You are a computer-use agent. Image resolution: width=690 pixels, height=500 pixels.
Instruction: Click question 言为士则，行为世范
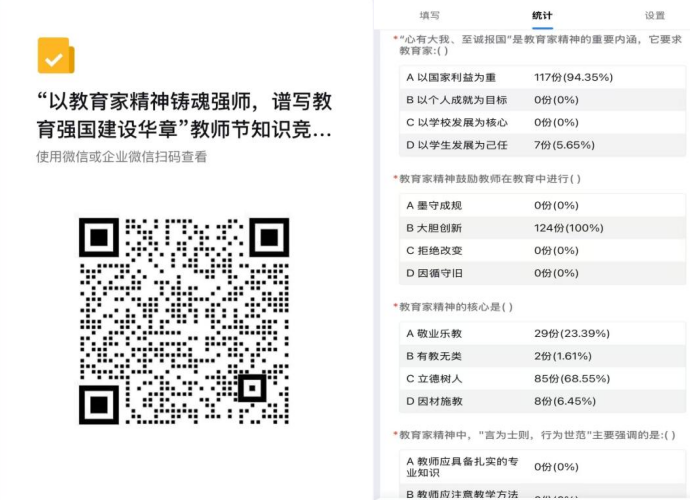coord(537,435)
